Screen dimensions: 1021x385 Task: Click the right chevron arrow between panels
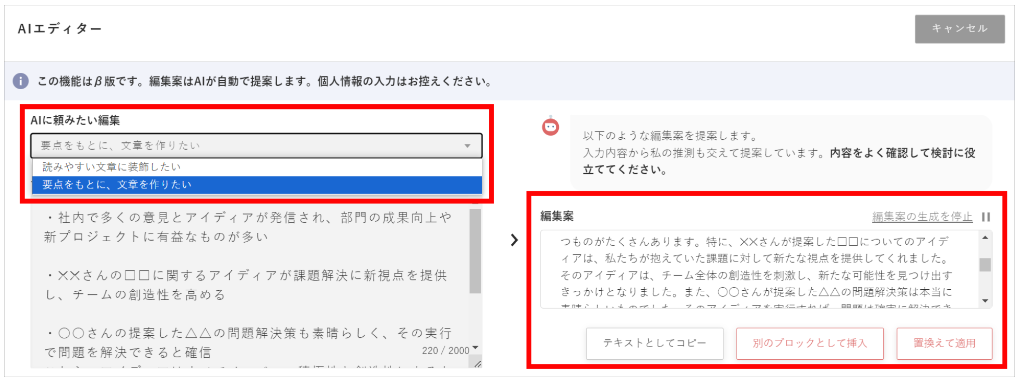[514, 240]
